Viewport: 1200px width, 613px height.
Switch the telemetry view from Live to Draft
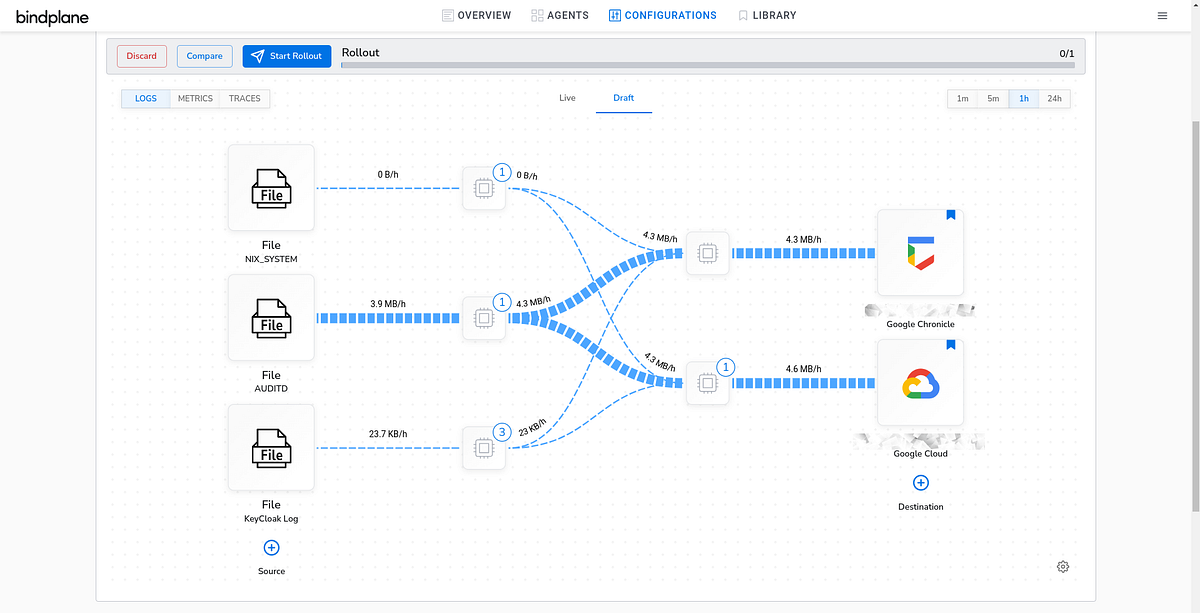623,98
